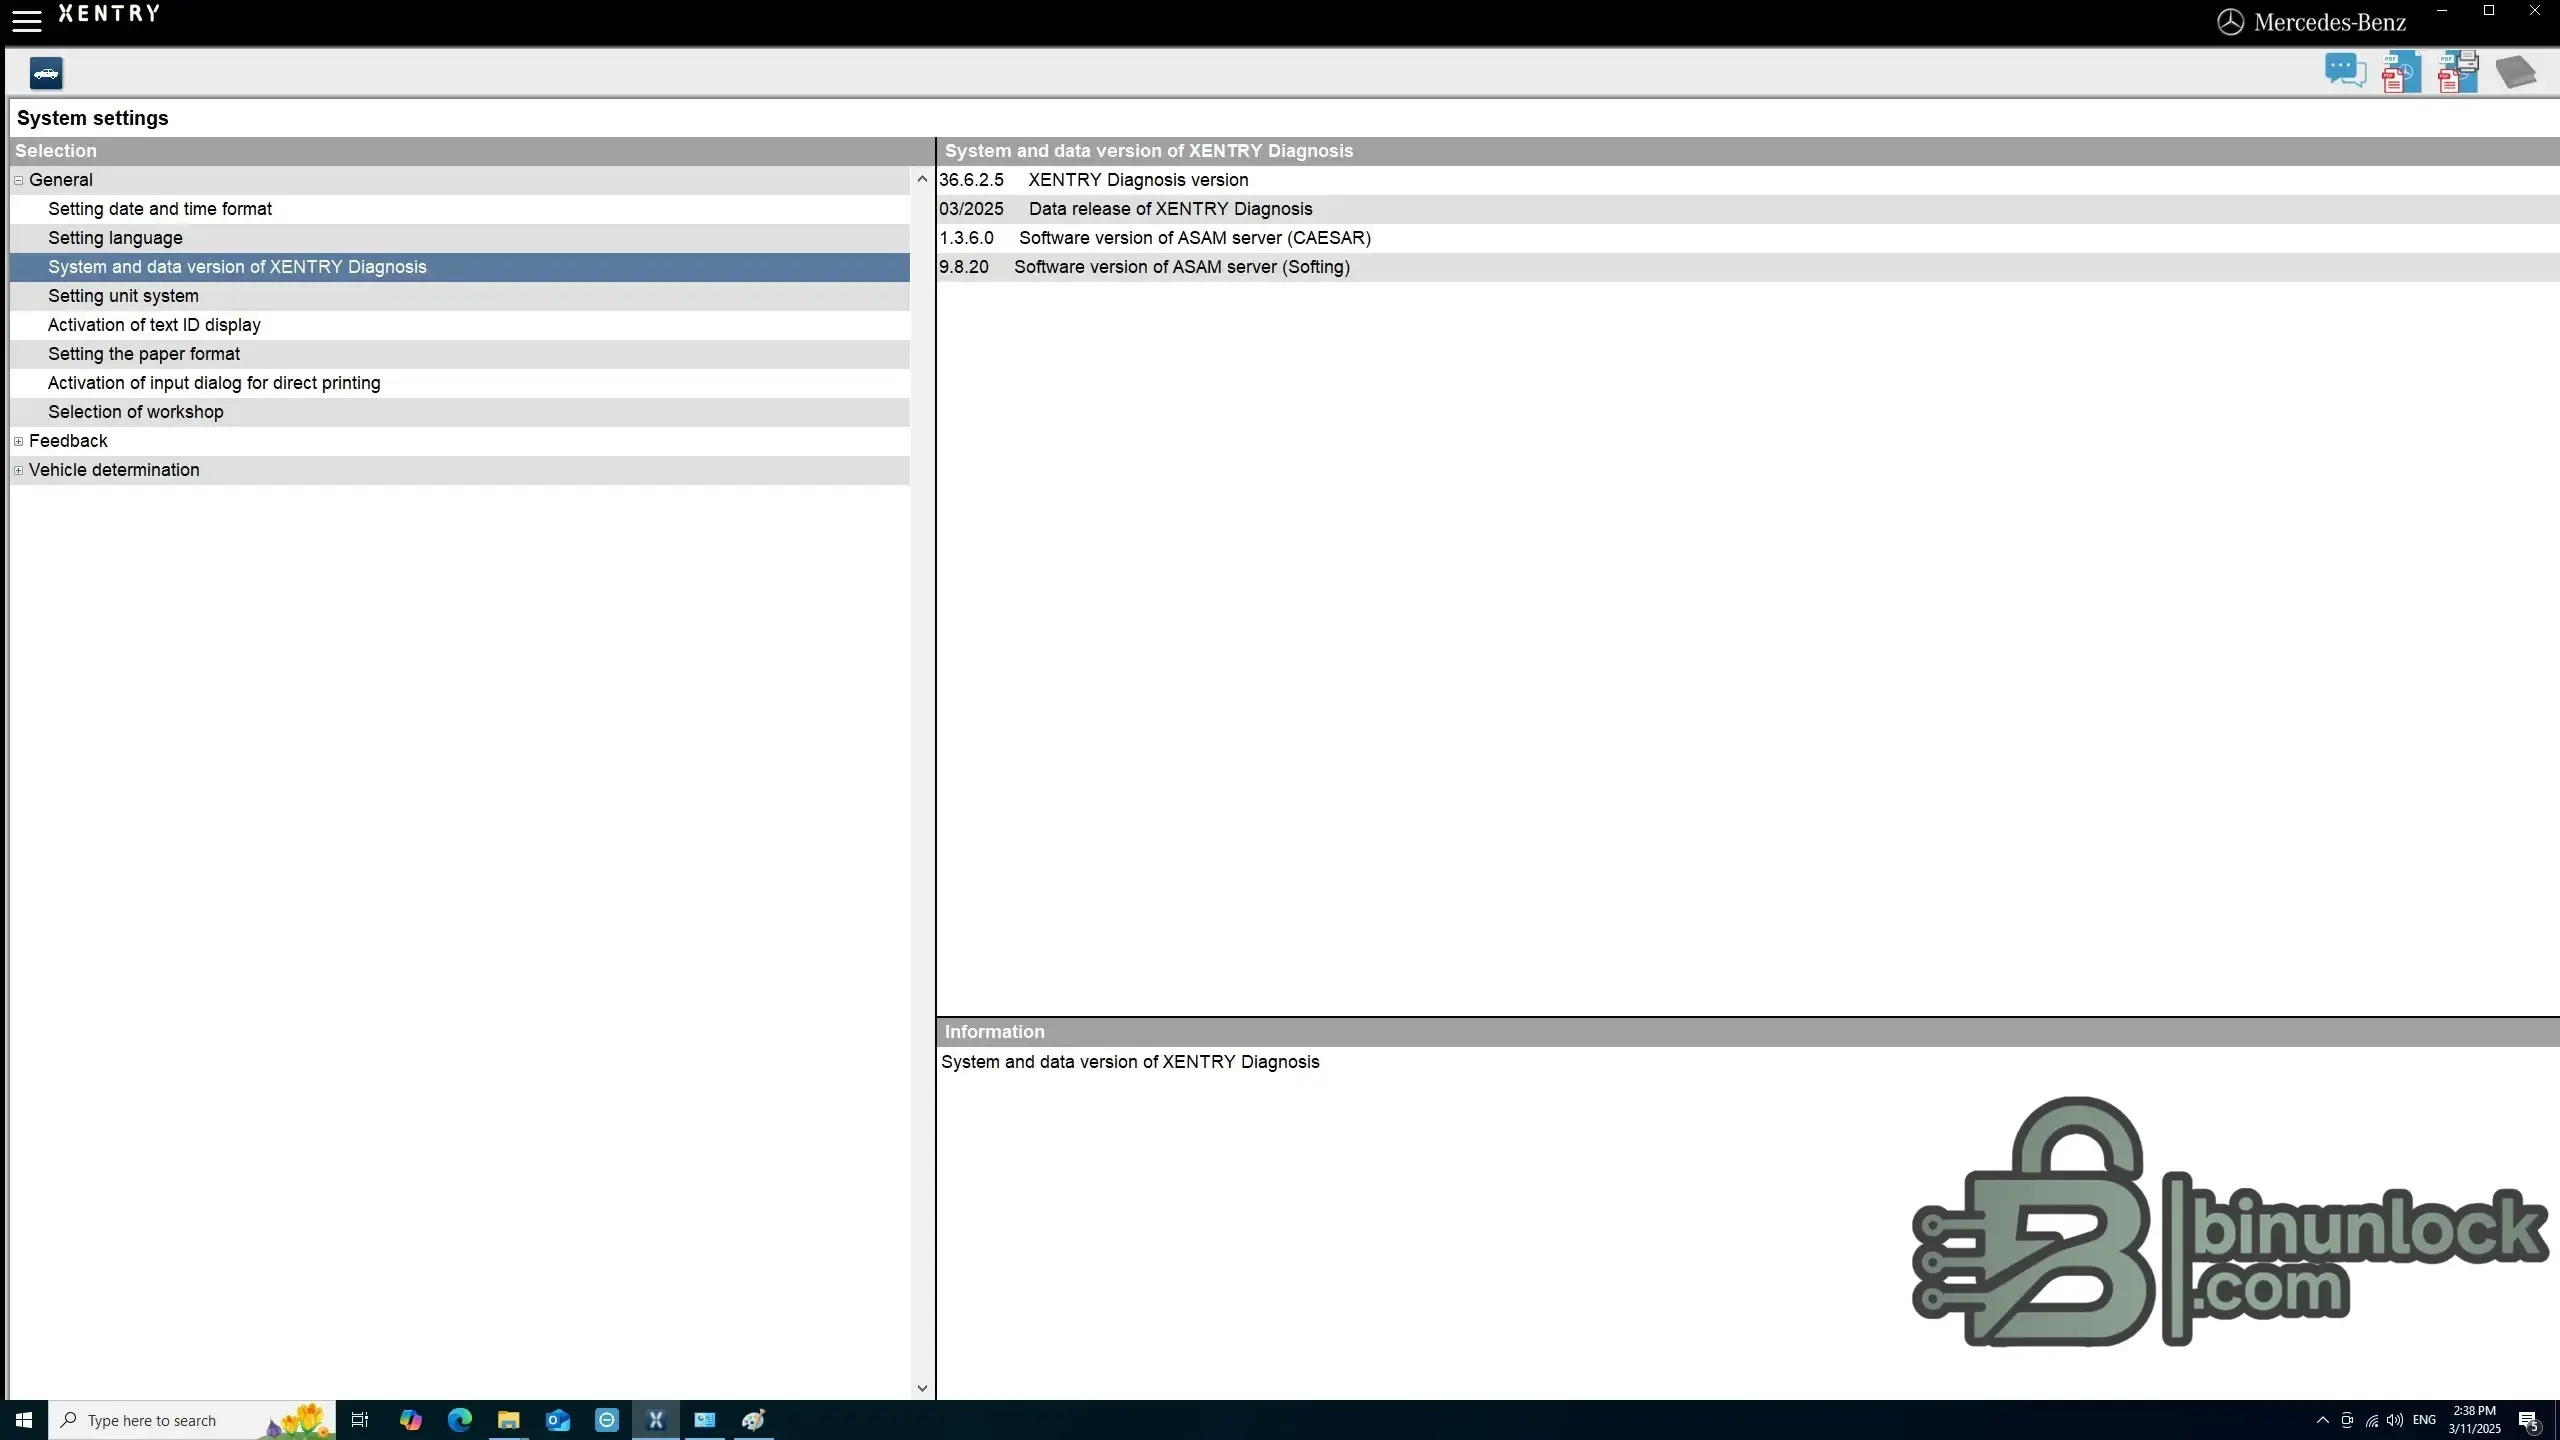Click the PDF print icon with printer

point(2458,72)
